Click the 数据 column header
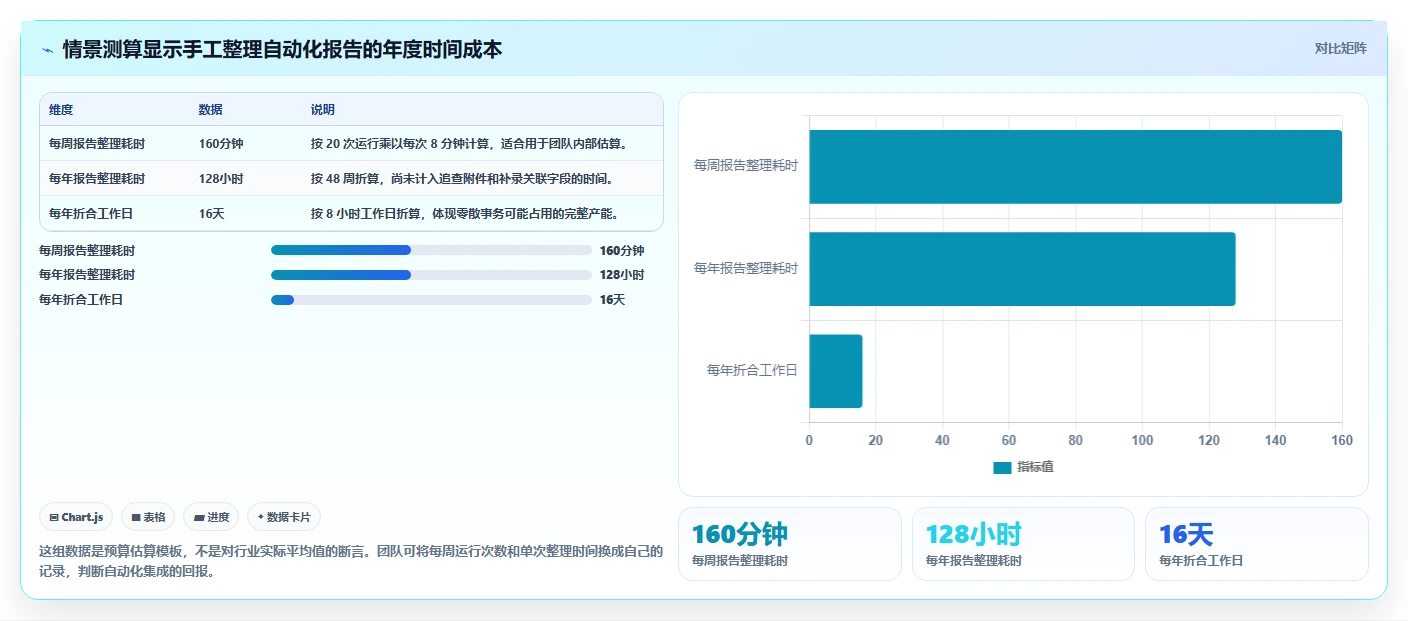This screenshot has height=621, width=1408. point(211,110)
